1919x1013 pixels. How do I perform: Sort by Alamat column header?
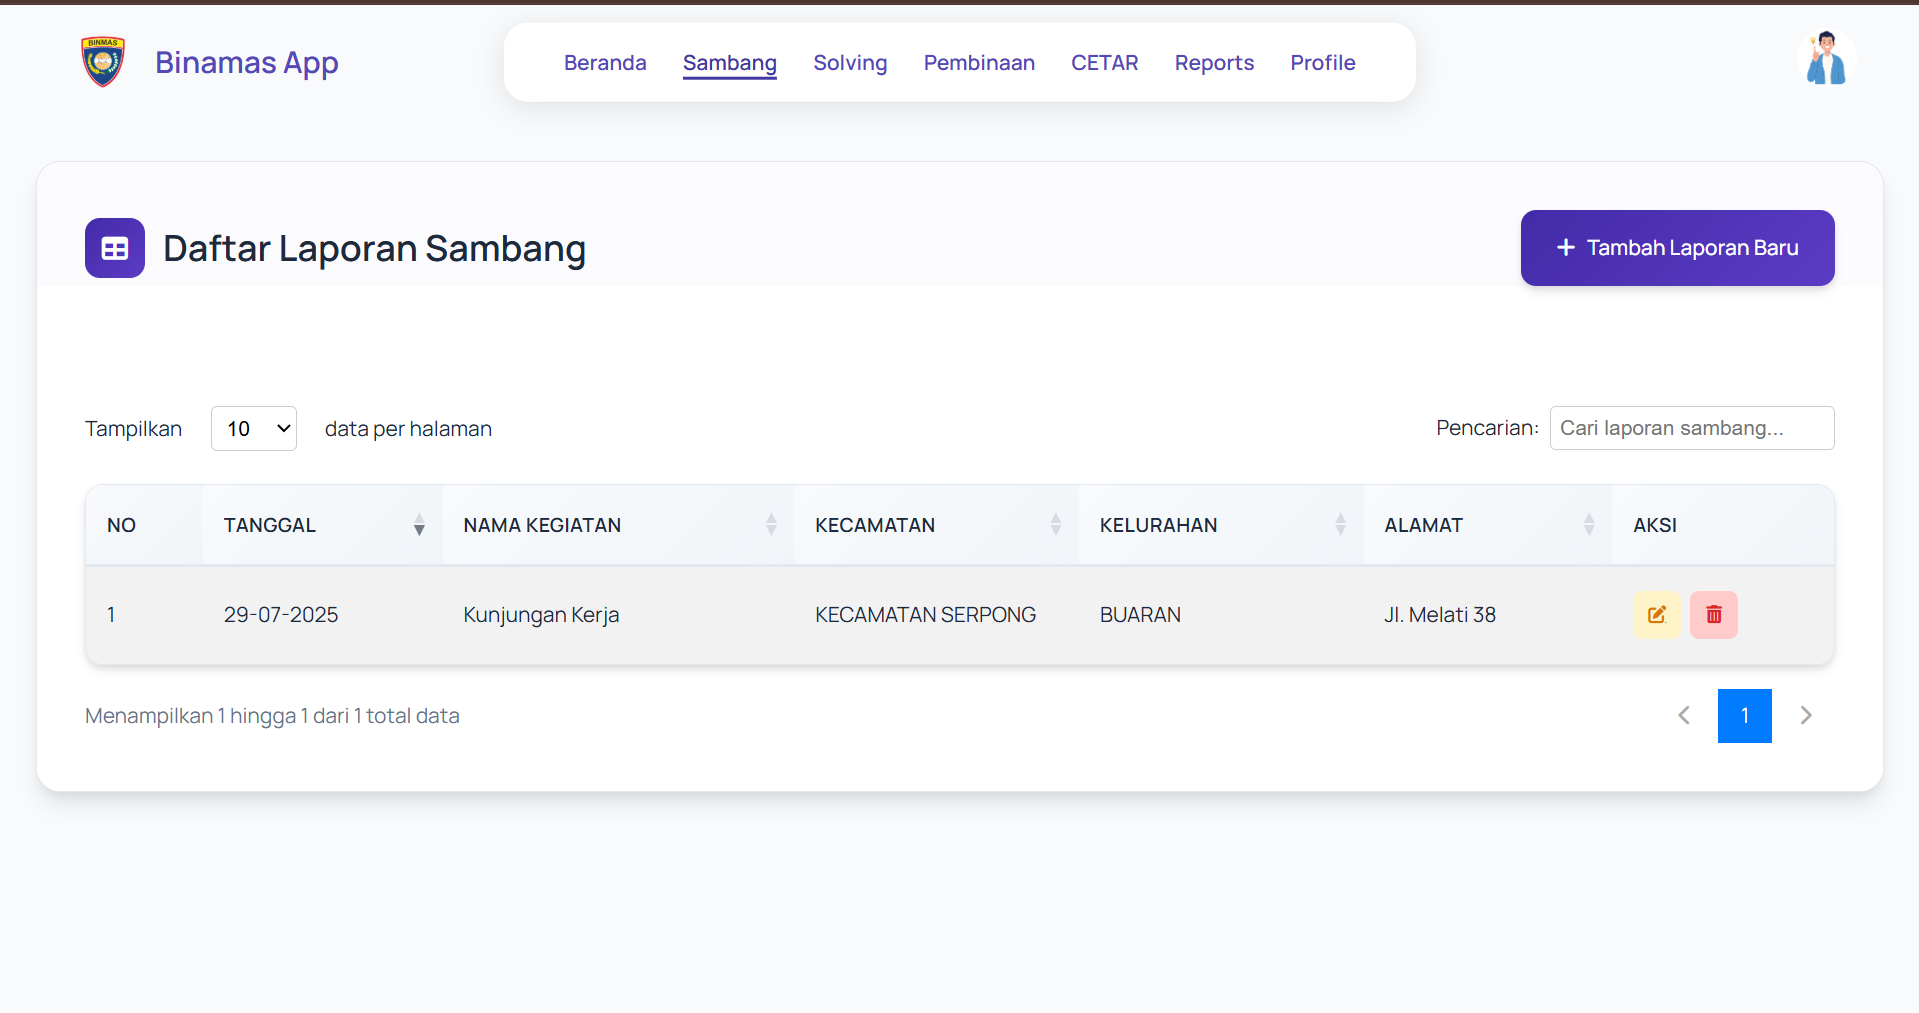point(1488,525)
